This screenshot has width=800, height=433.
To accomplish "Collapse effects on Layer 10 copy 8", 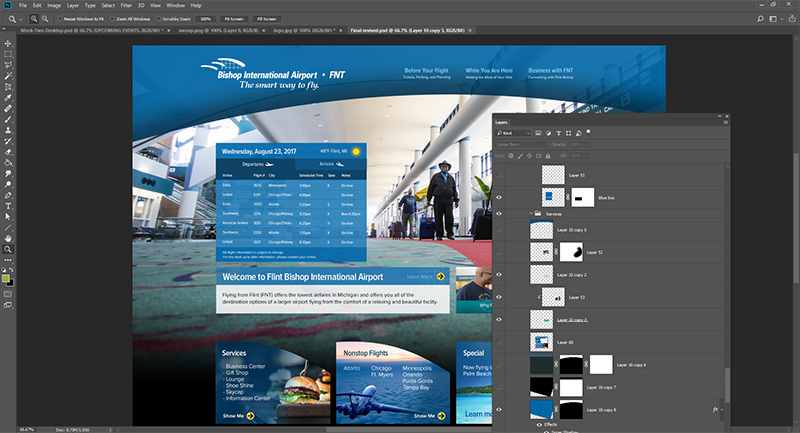I will [721, 410].
